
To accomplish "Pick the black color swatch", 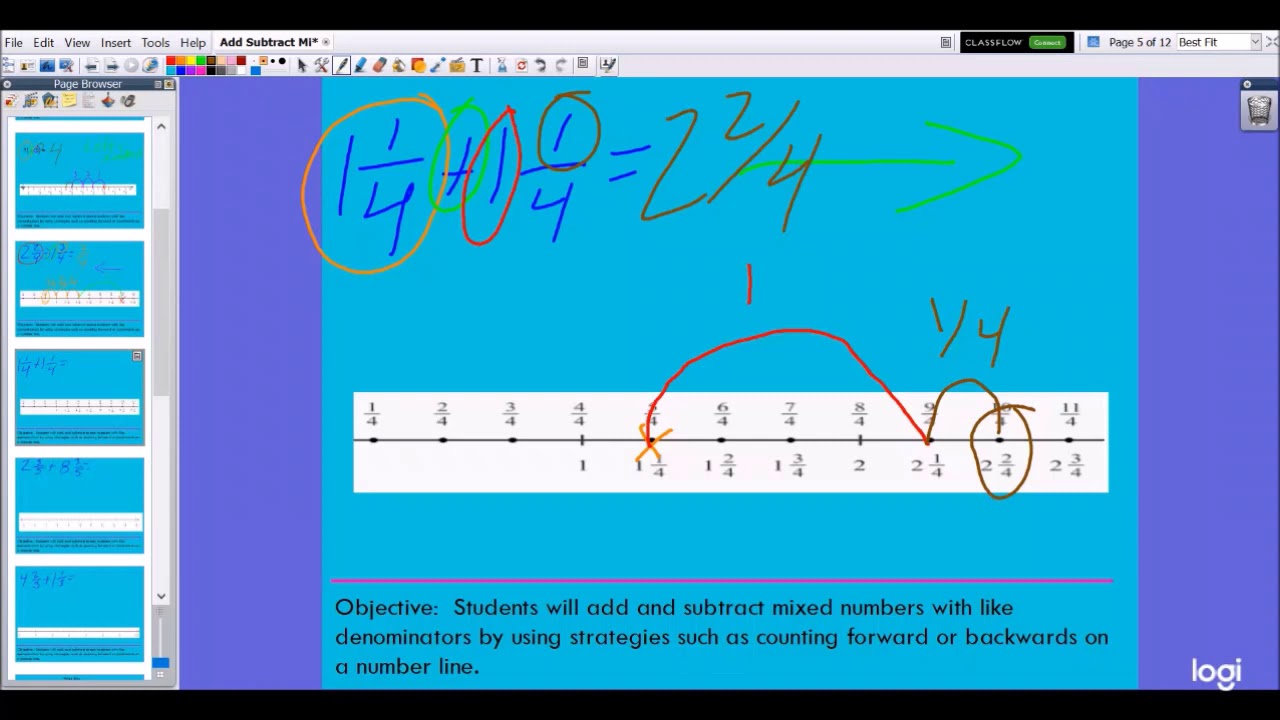I will tap(211, 70).
